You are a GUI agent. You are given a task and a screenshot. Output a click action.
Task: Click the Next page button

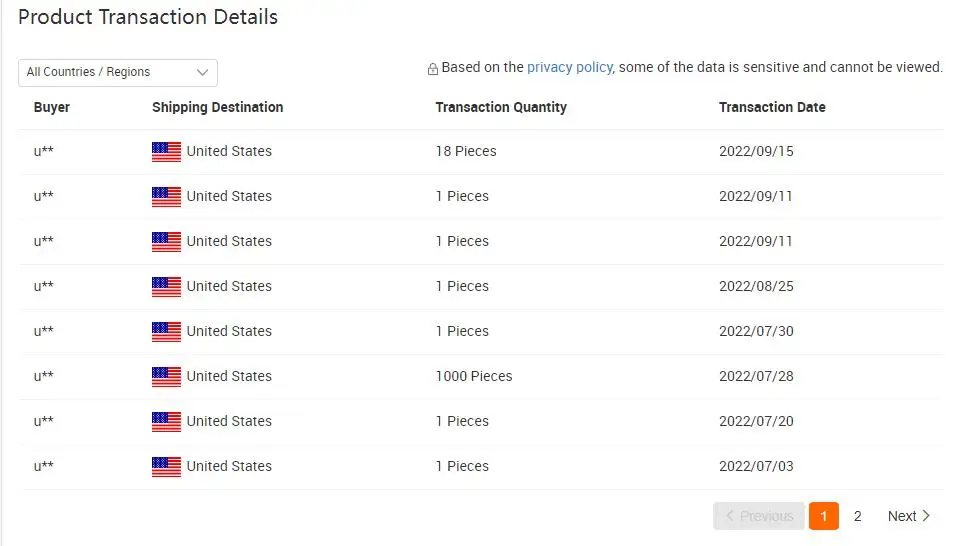[x=908, y=516]
